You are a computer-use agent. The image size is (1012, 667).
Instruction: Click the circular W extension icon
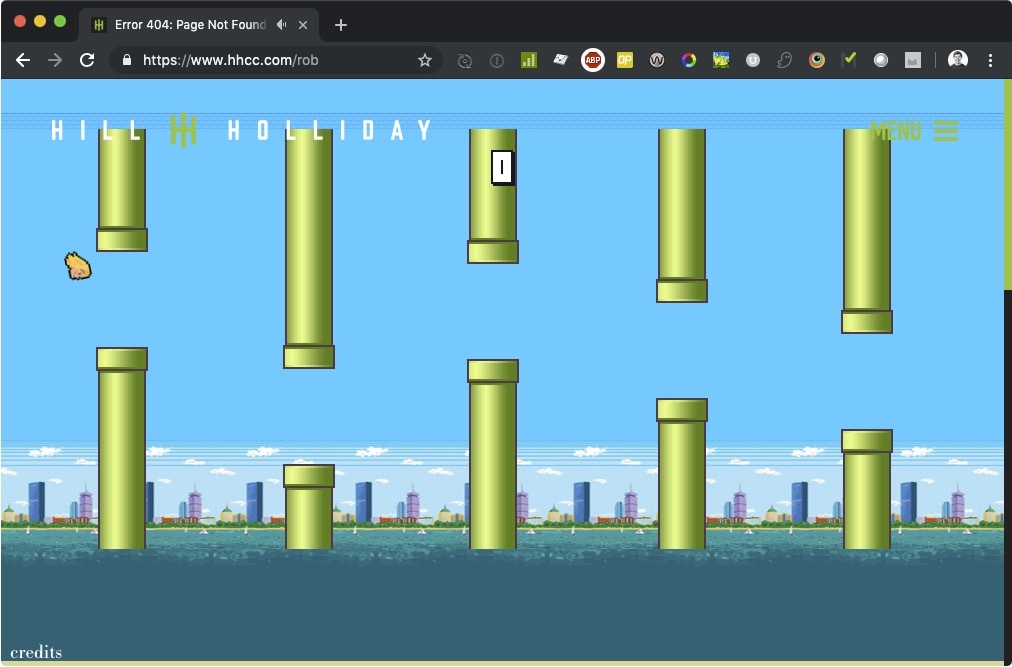pyautogui.click(x=656, y=60)
